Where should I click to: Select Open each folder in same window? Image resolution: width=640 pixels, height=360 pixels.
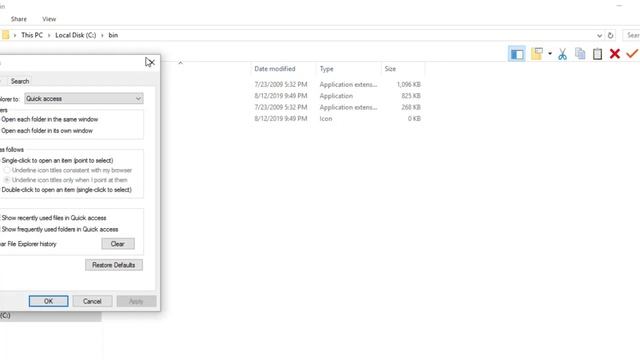pyautogui.click(x=49, y=119)
